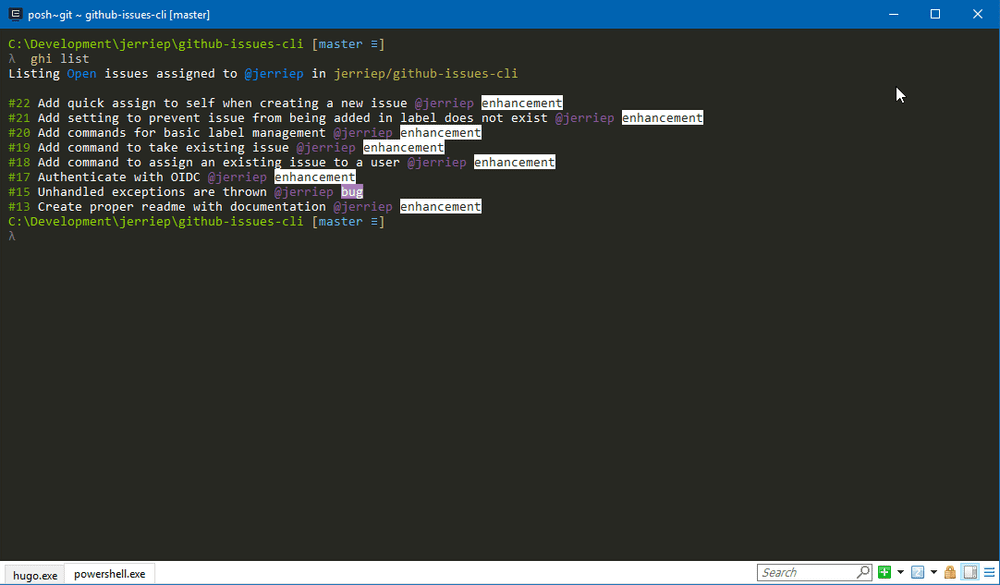
Task: Click @jerriep in the 'Listing Open issues' line
Action: (x=274, y=73)
